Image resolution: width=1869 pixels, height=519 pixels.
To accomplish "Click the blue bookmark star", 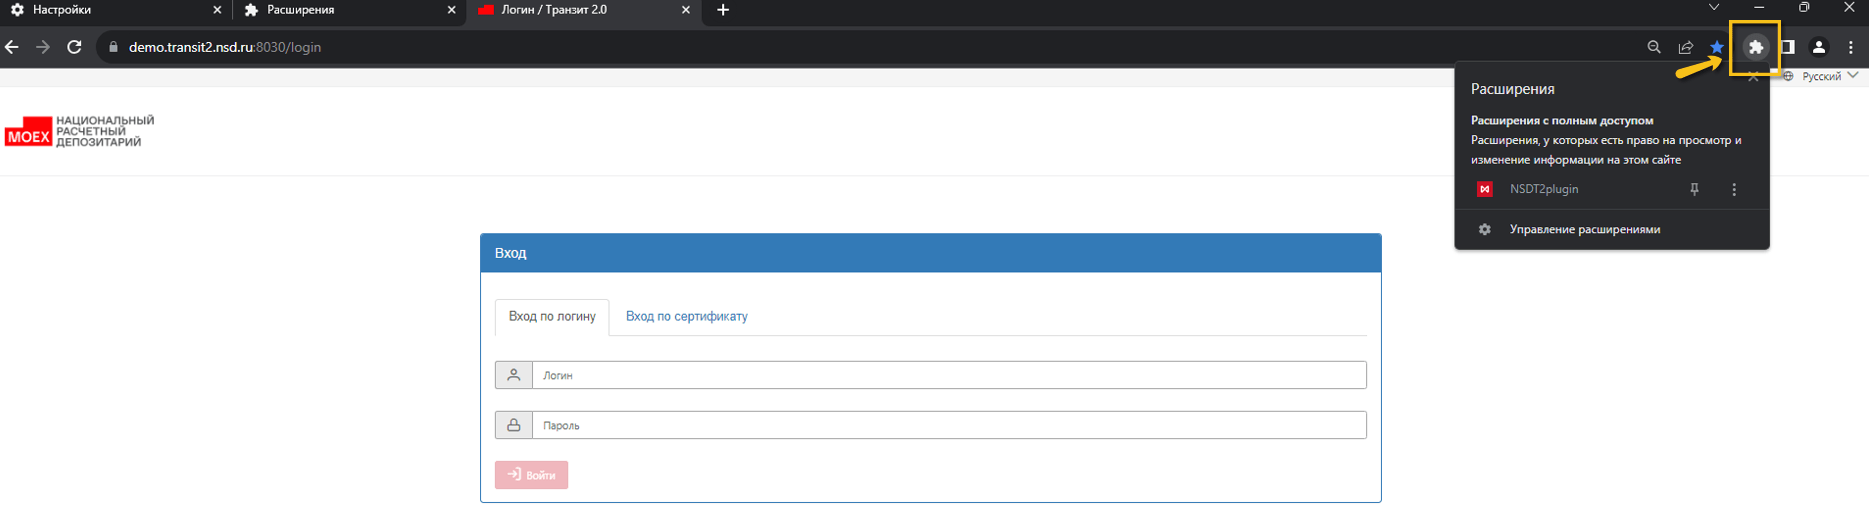I will [1717, 47].
